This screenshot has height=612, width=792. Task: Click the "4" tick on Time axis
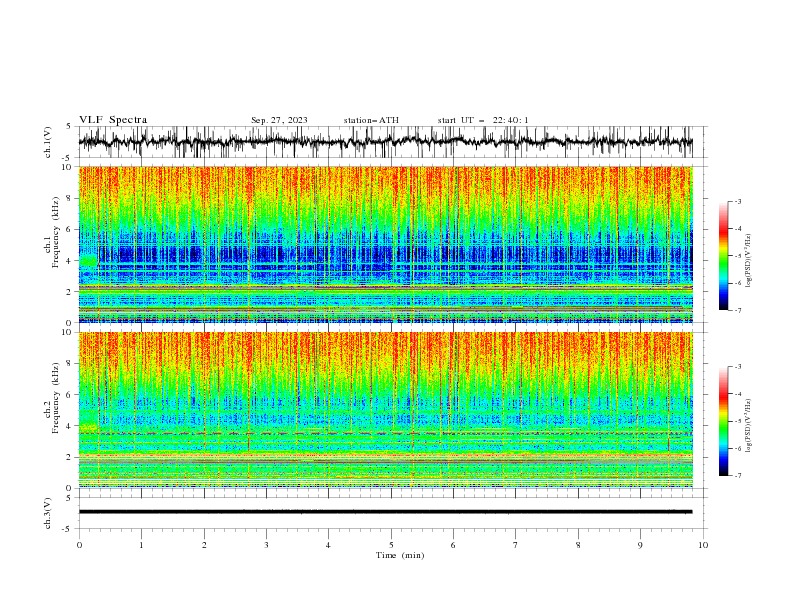tap(328, 545)
